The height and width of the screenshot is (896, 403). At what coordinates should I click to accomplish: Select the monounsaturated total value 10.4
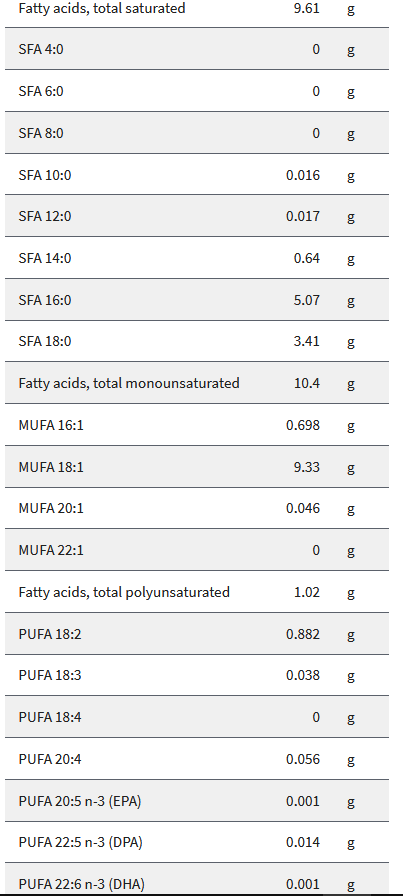click(x=307, y=383)
